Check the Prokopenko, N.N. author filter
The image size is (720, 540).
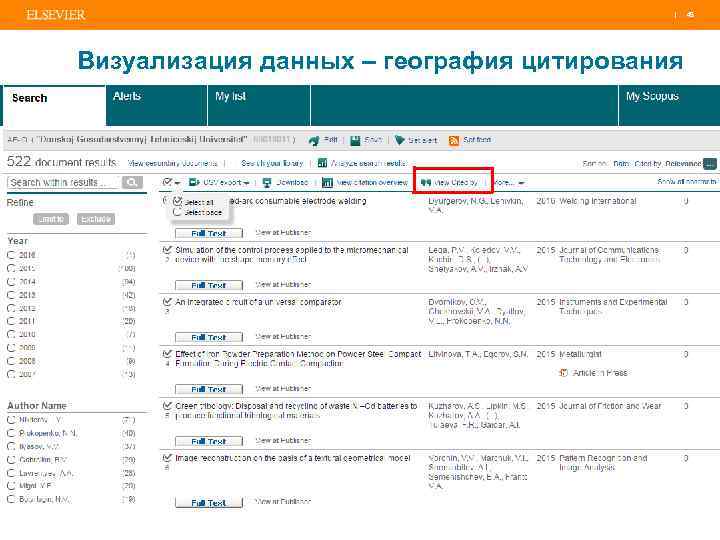11,433
